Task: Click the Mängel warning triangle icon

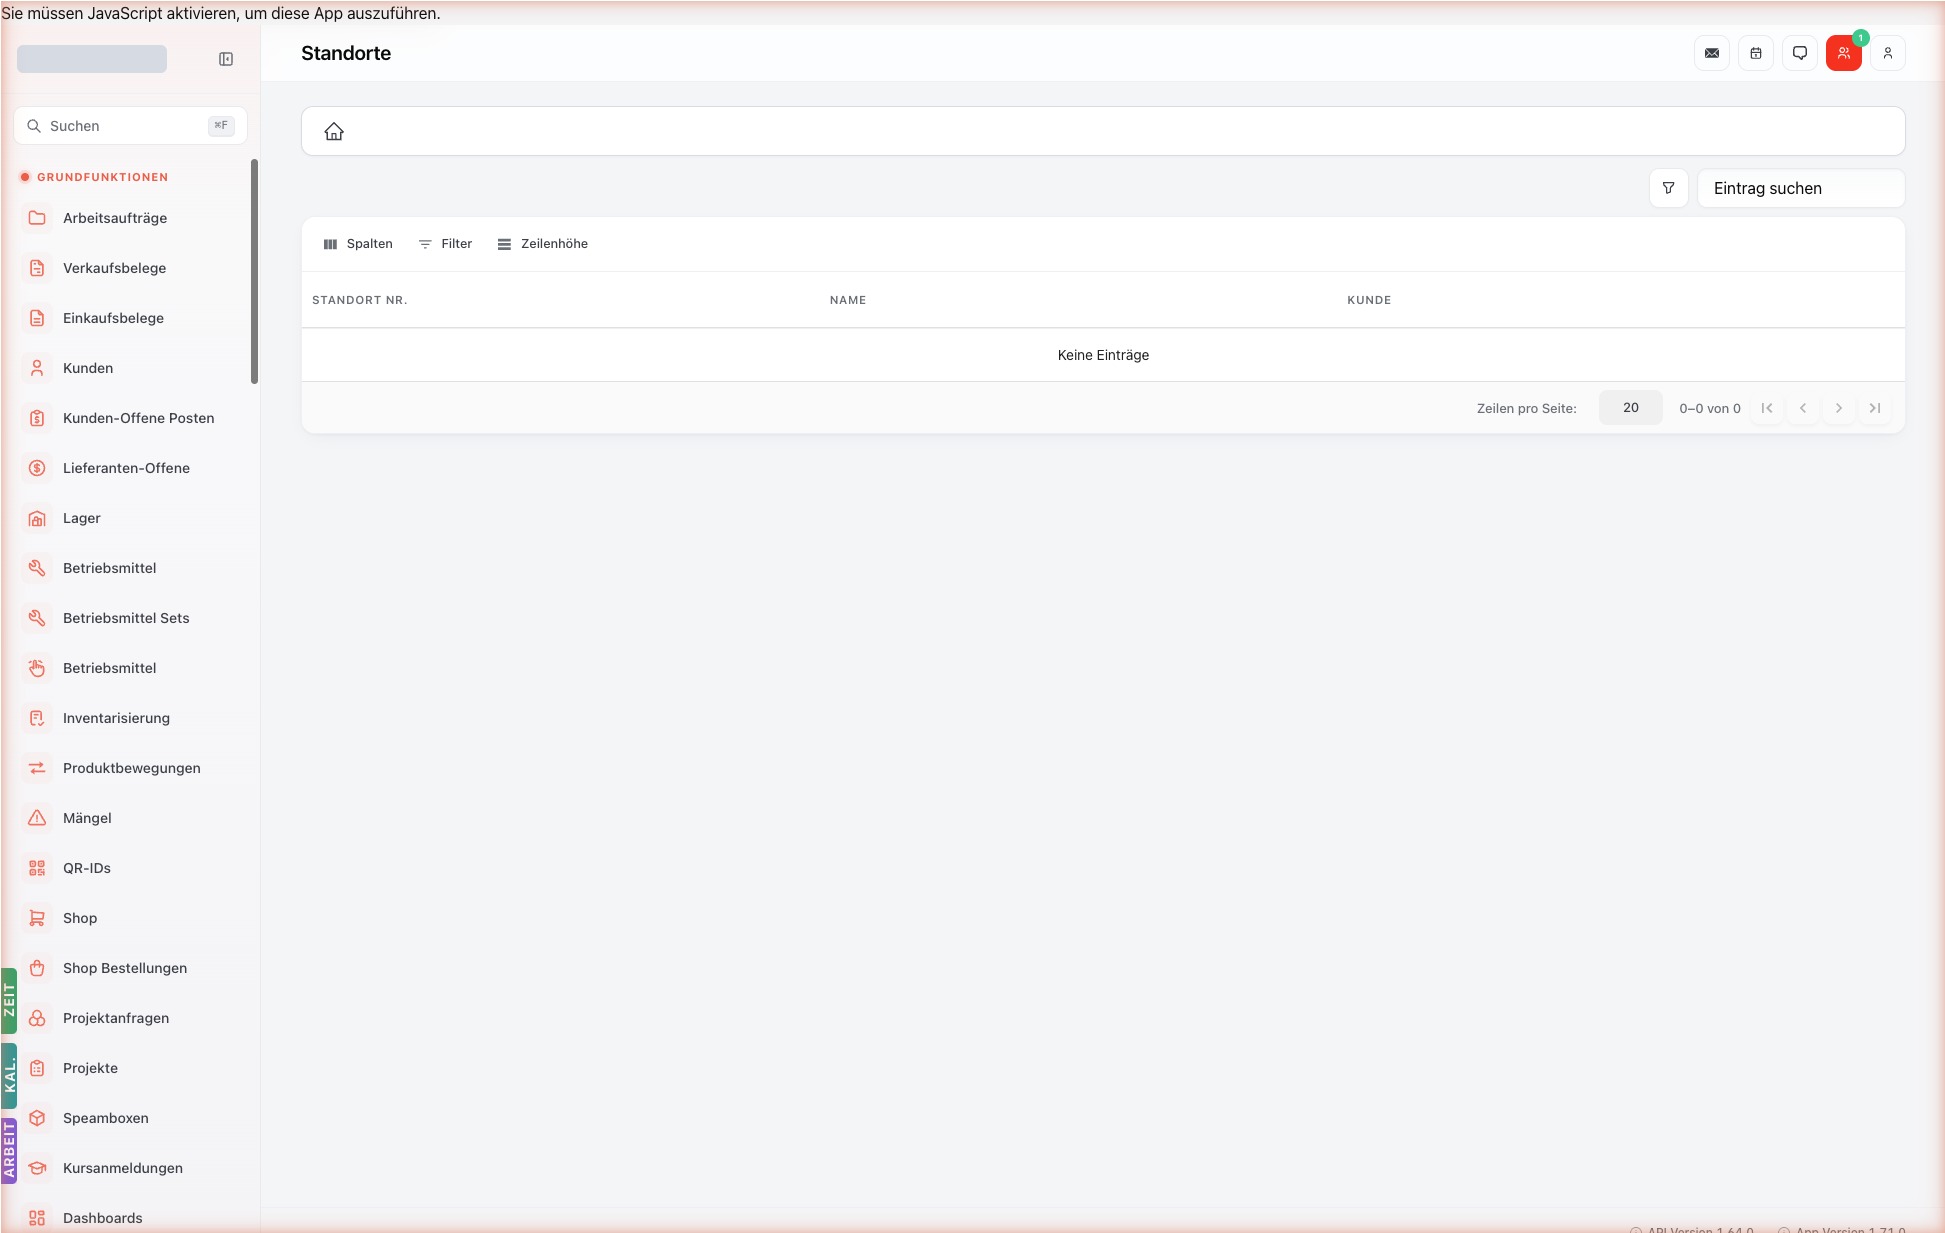Action: [x=37, y=818]
